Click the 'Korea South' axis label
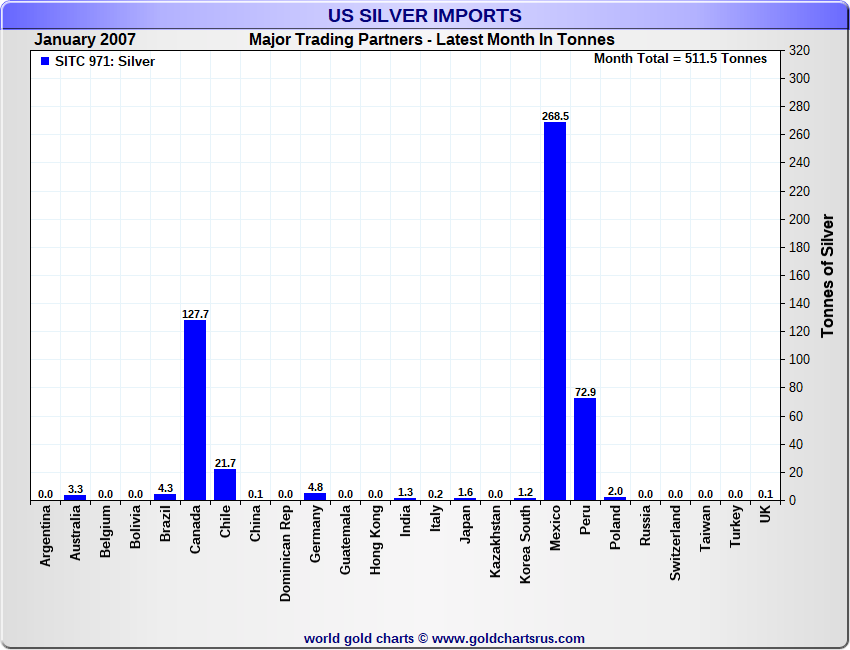 [x=525, y=544]
